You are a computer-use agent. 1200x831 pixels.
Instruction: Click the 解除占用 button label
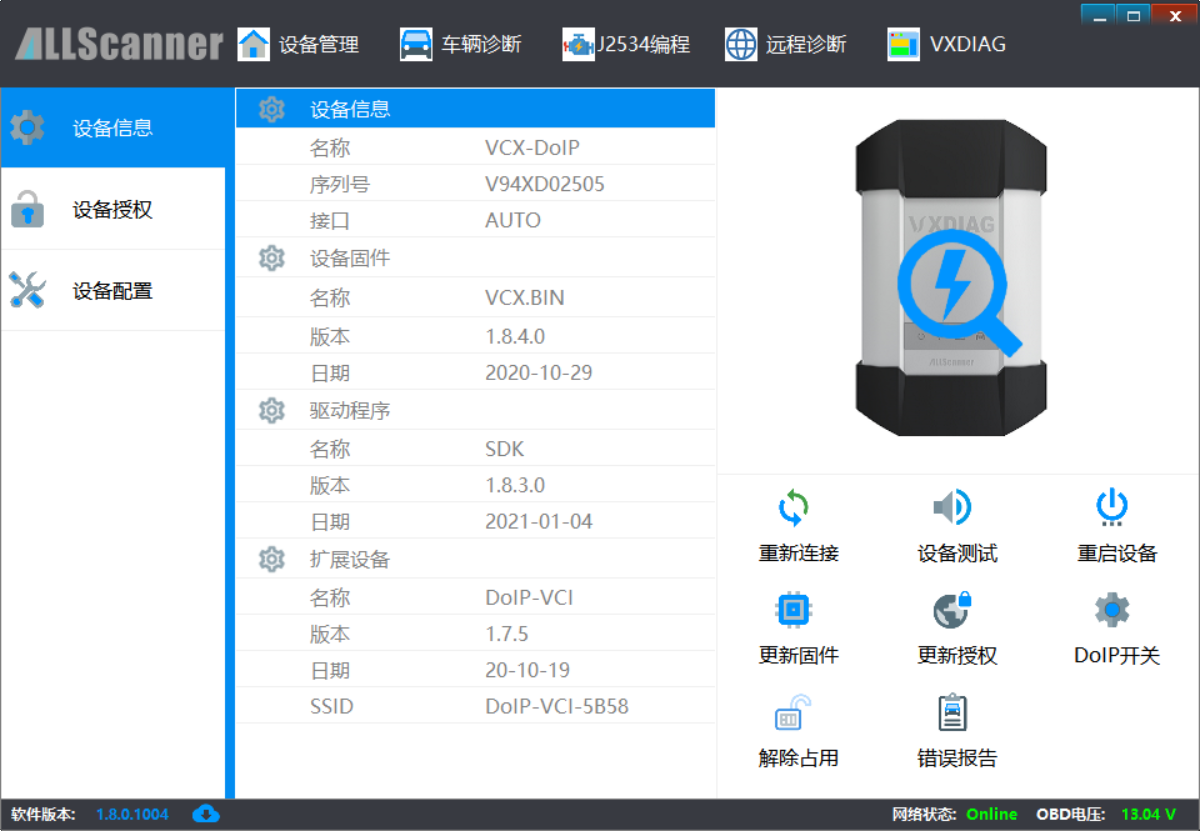coord(798,757)
